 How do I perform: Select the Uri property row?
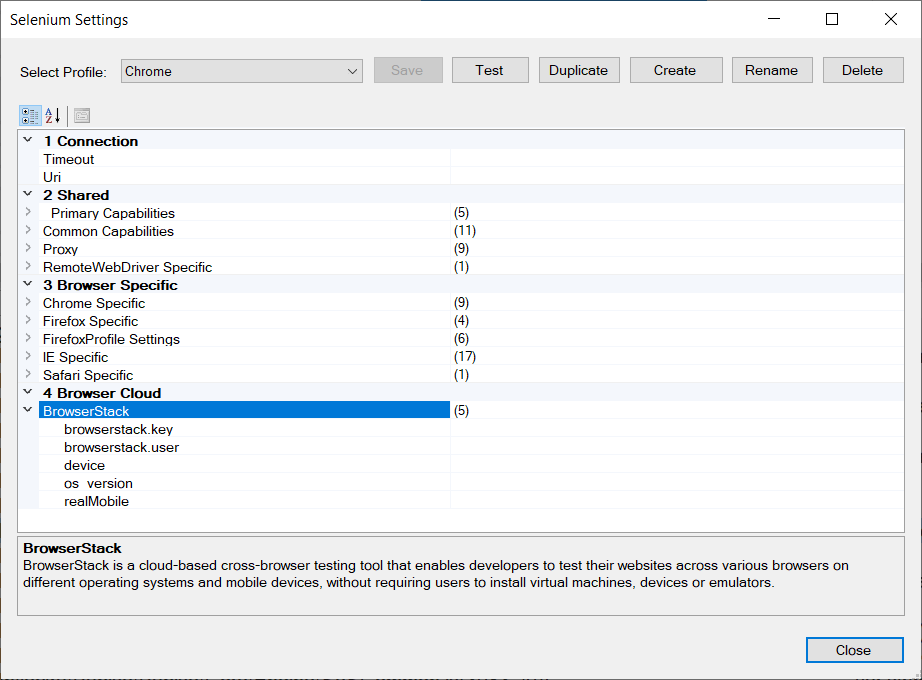(245, 177)
